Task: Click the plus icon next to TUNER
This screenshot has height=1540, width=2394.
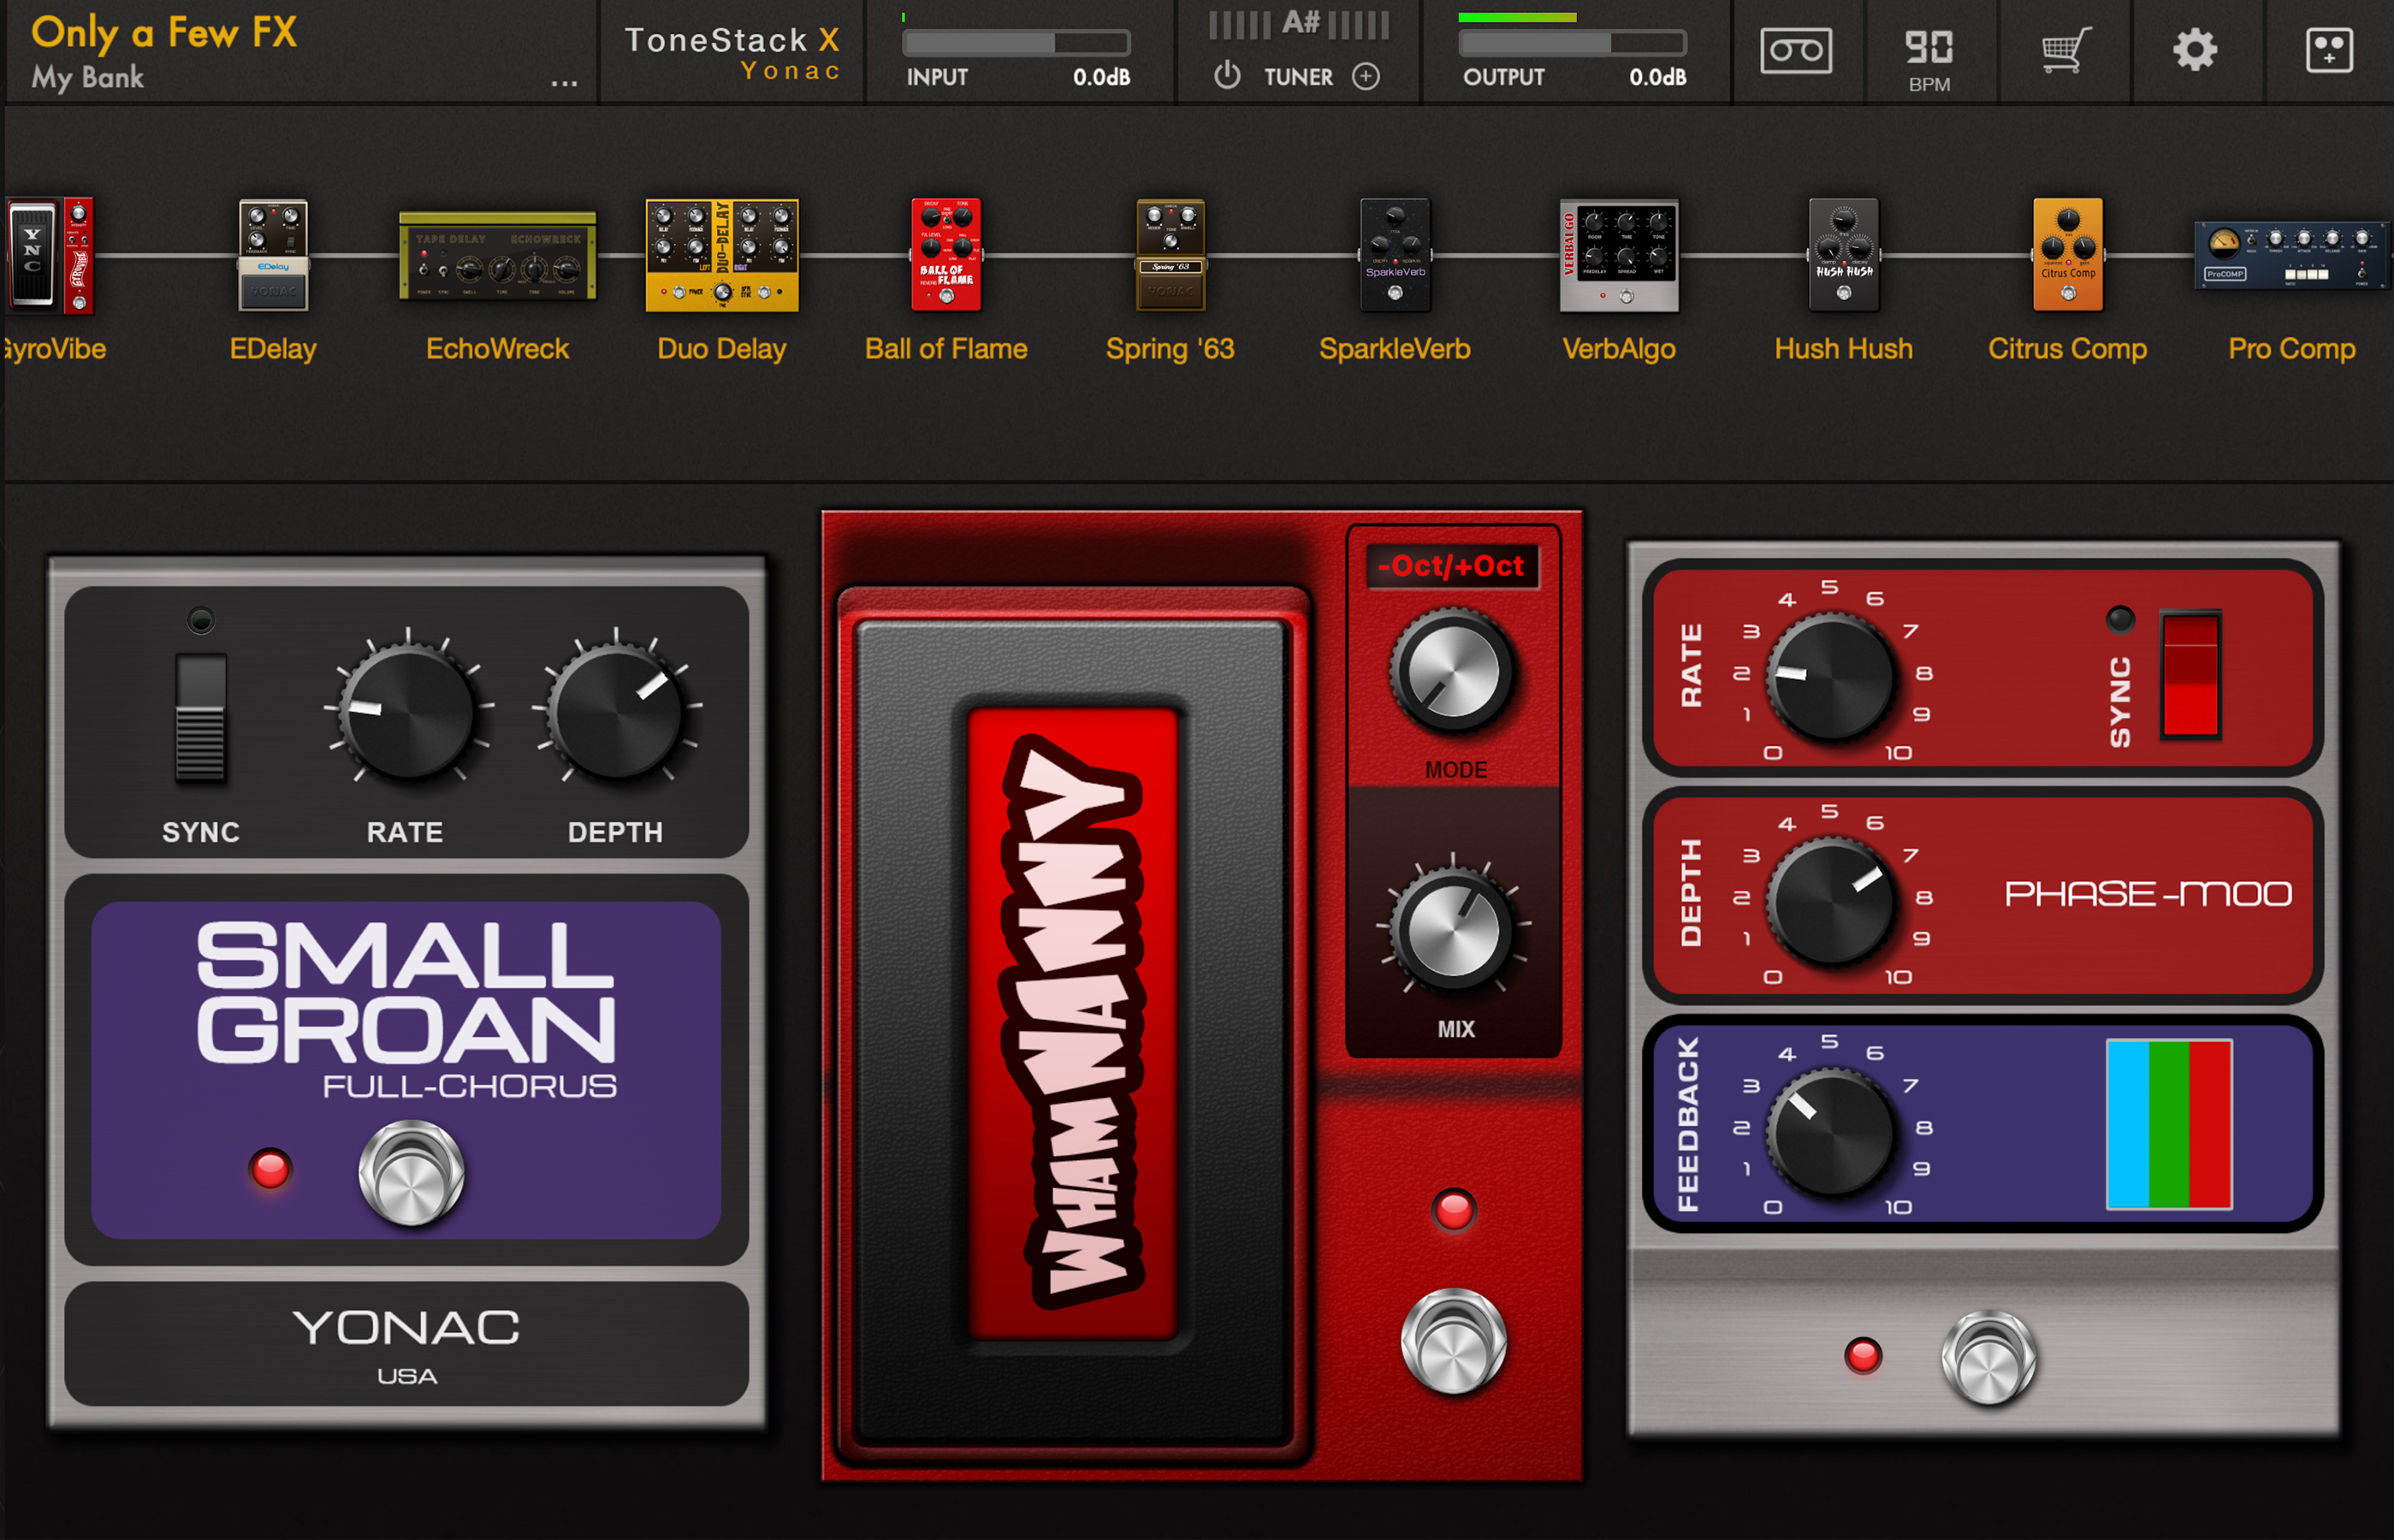Action: (1366, 76)
